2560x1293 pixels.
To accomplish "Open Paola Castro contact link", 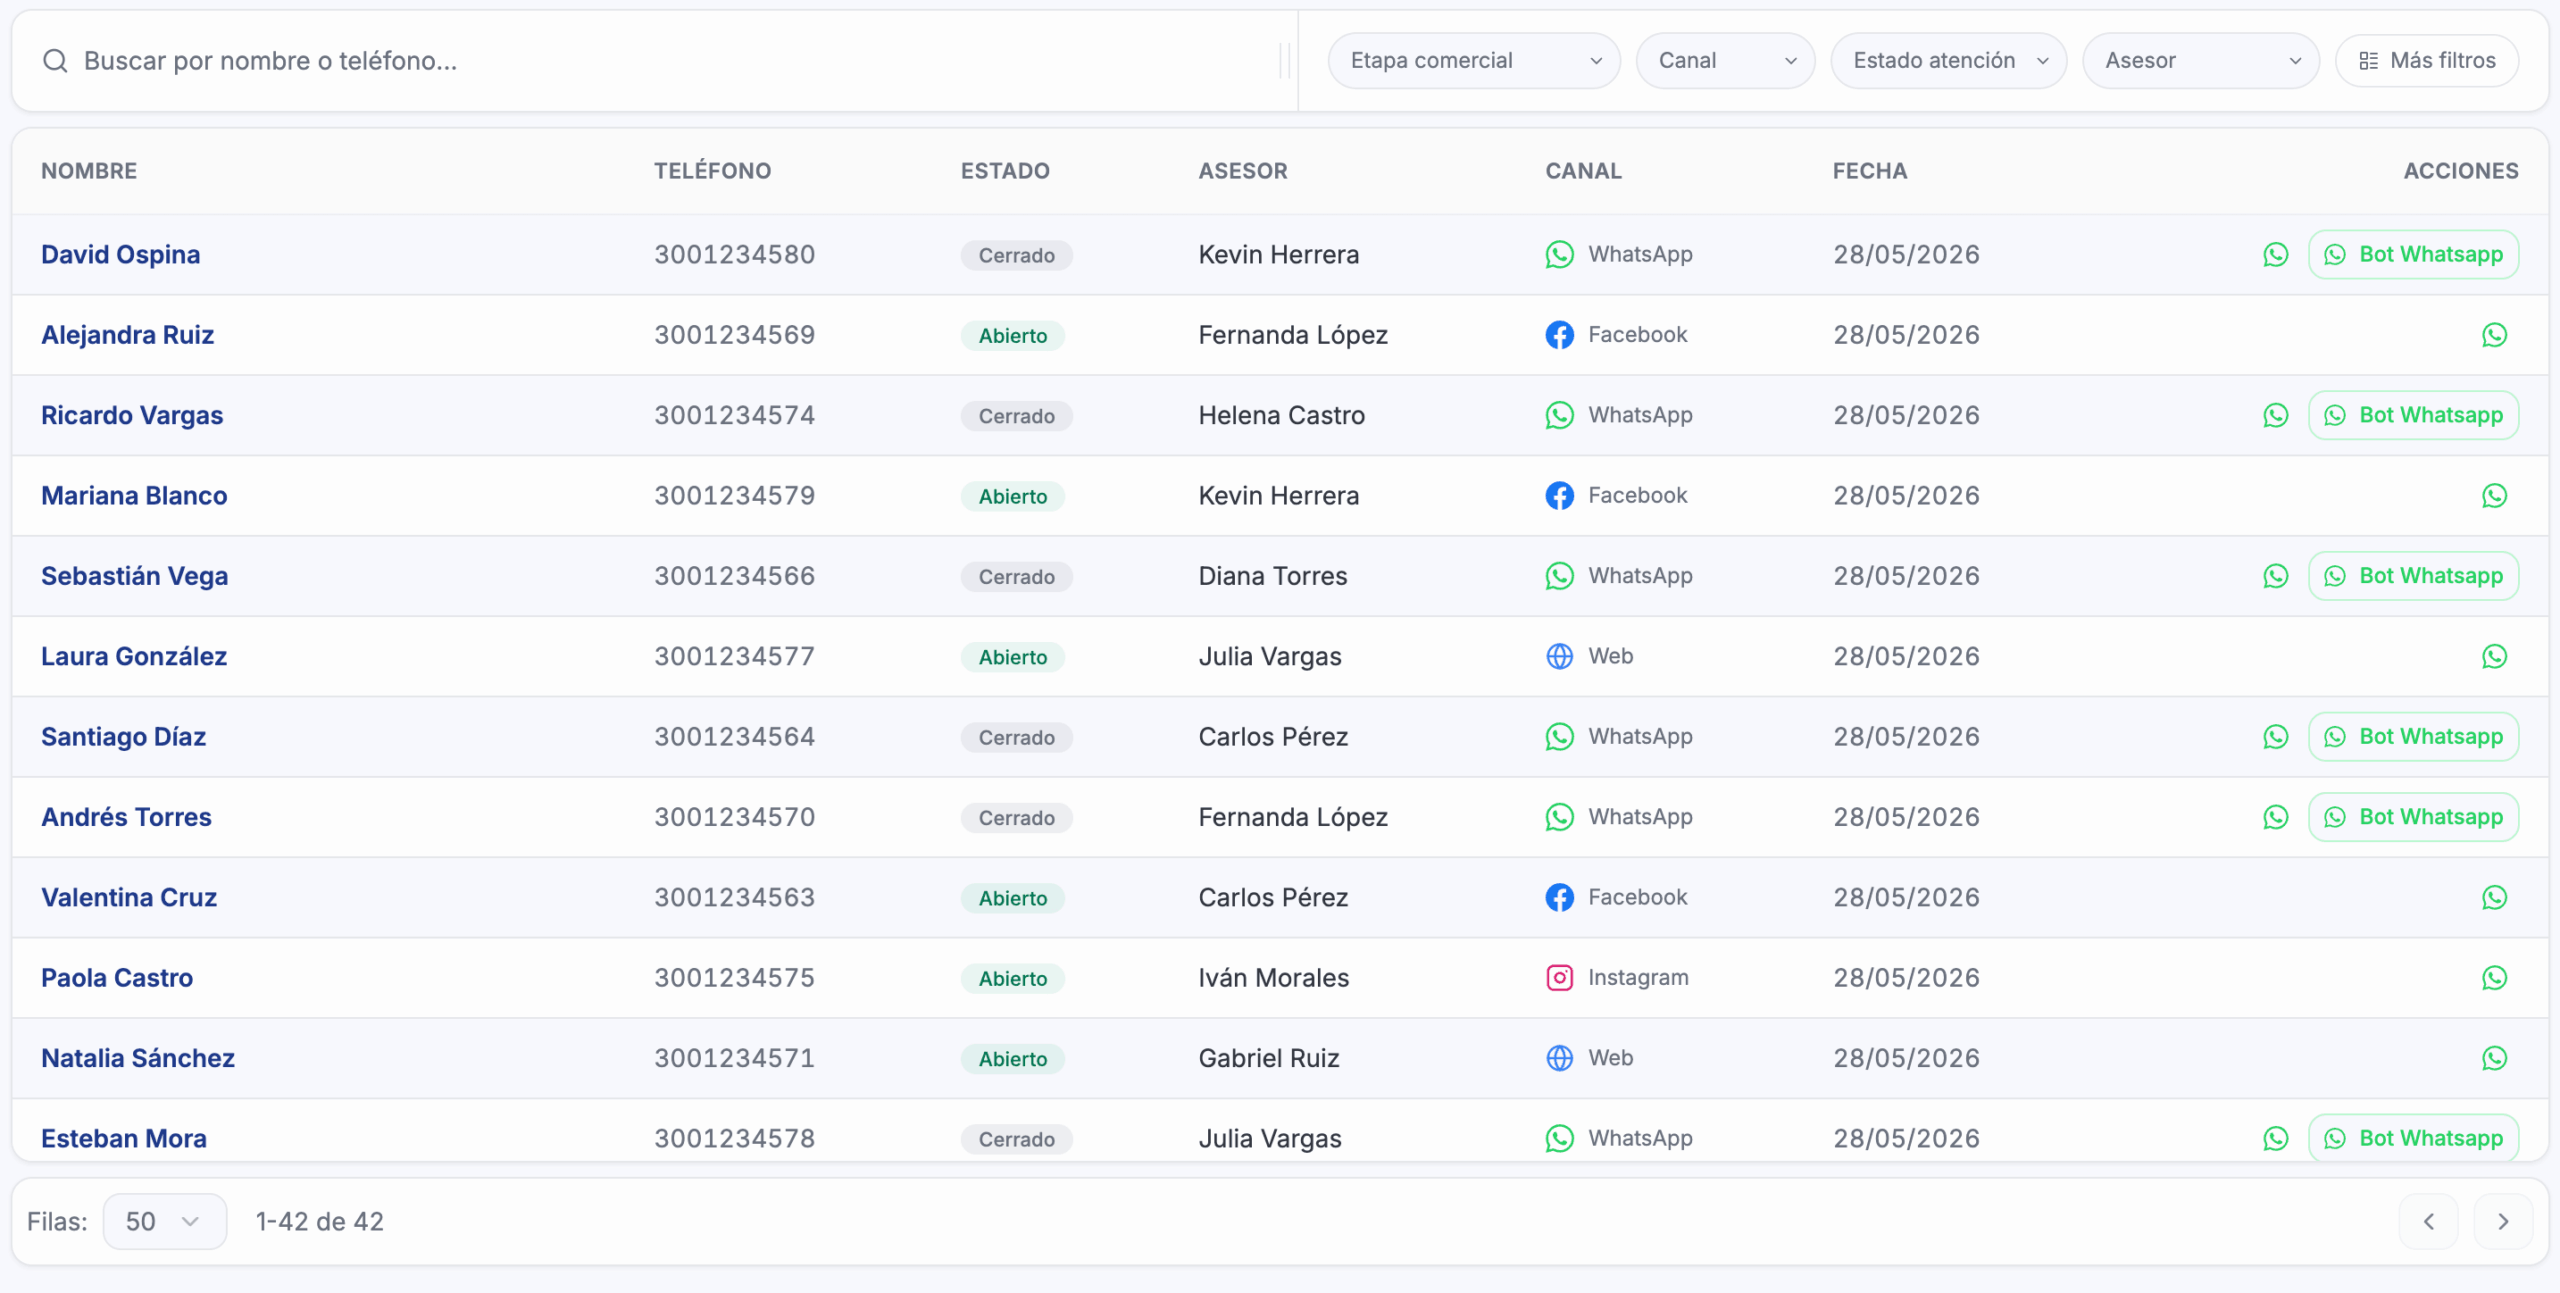I will point(117,978).
